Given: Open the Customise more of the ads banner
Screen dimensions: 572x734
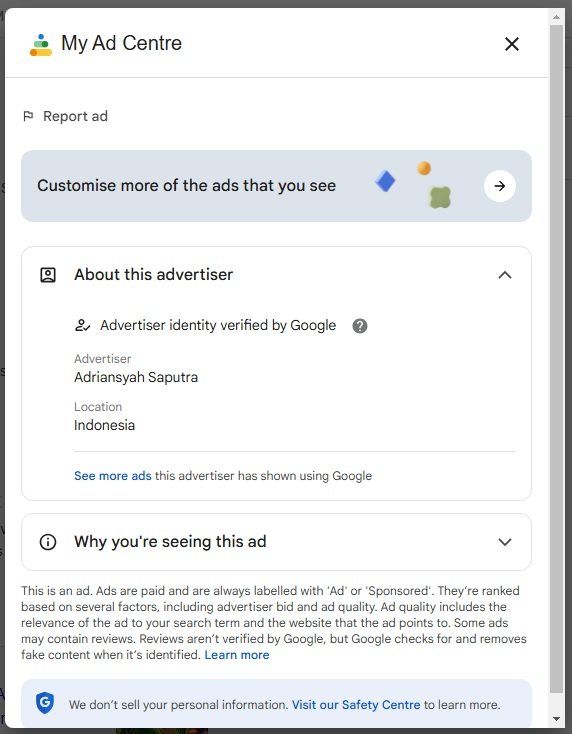Looking at the screenshot, I should pyautogui.click(x=276, y=186).
